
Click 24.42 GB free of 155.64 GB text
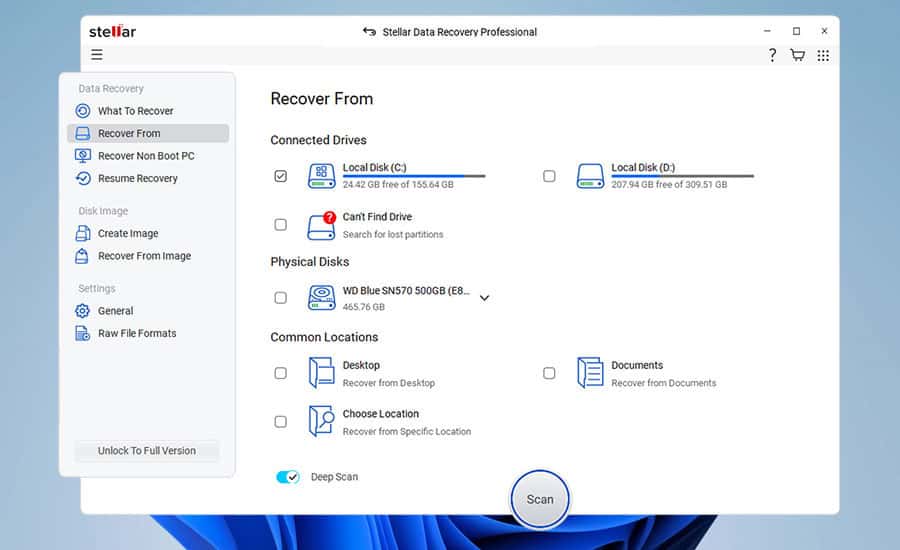click(398, 184)
